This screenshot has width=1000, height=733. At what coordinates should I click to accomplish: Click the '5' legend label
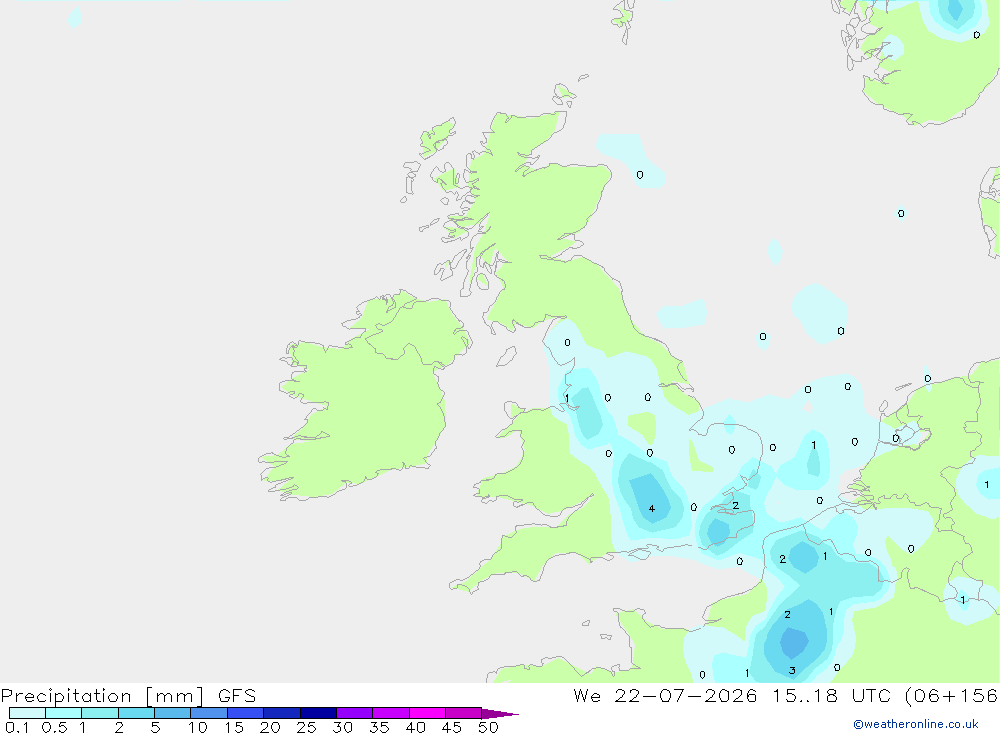point(155,727)
